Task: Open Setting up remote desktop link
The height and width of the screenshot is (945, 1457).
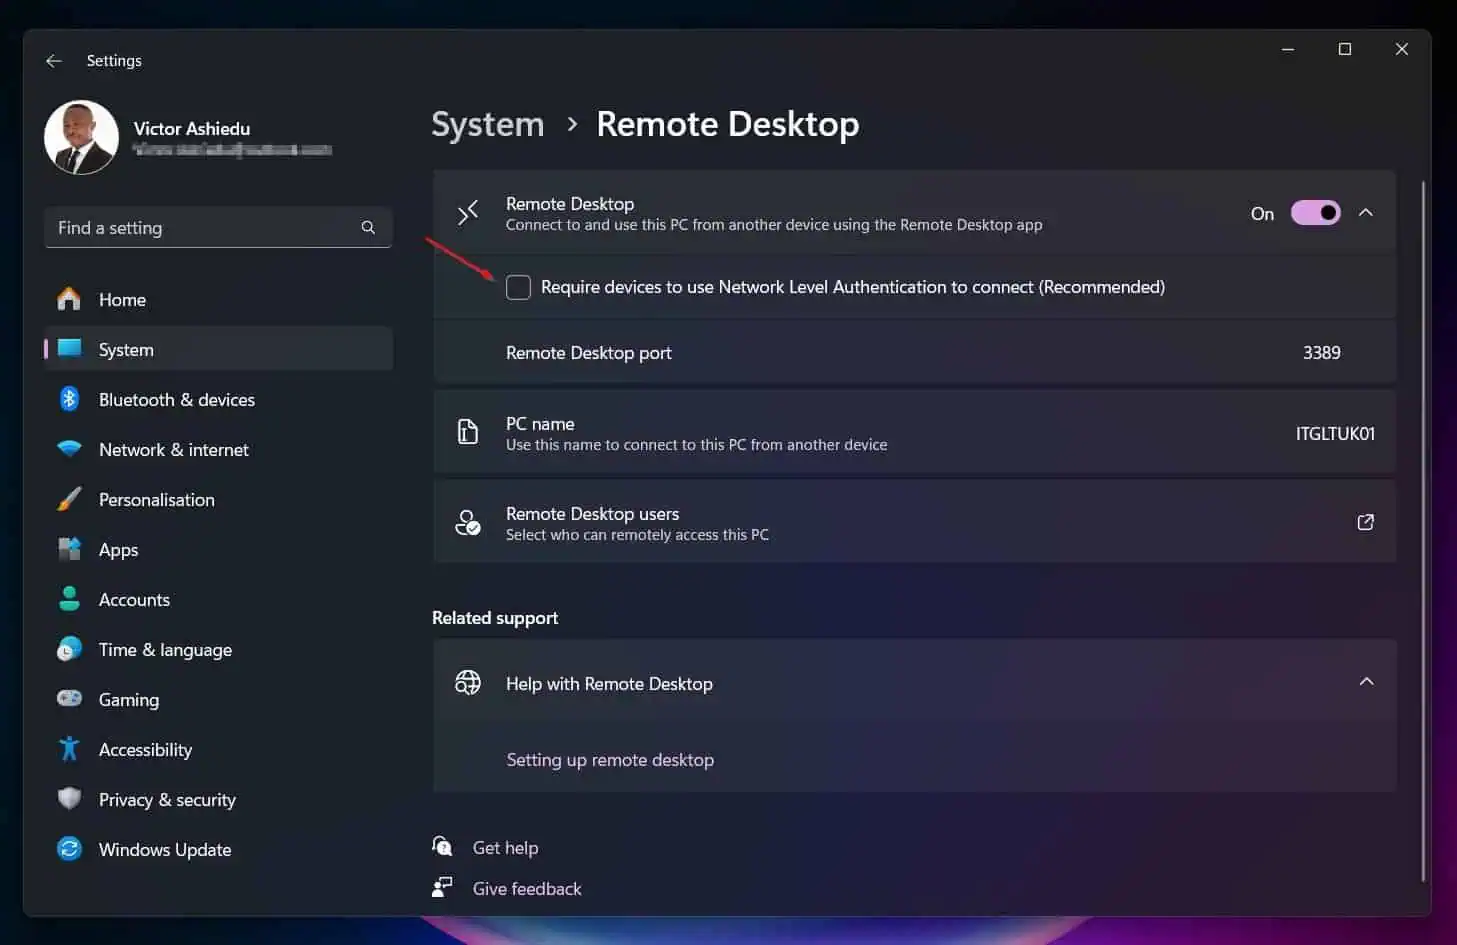Action: click(x=610, y=760)
